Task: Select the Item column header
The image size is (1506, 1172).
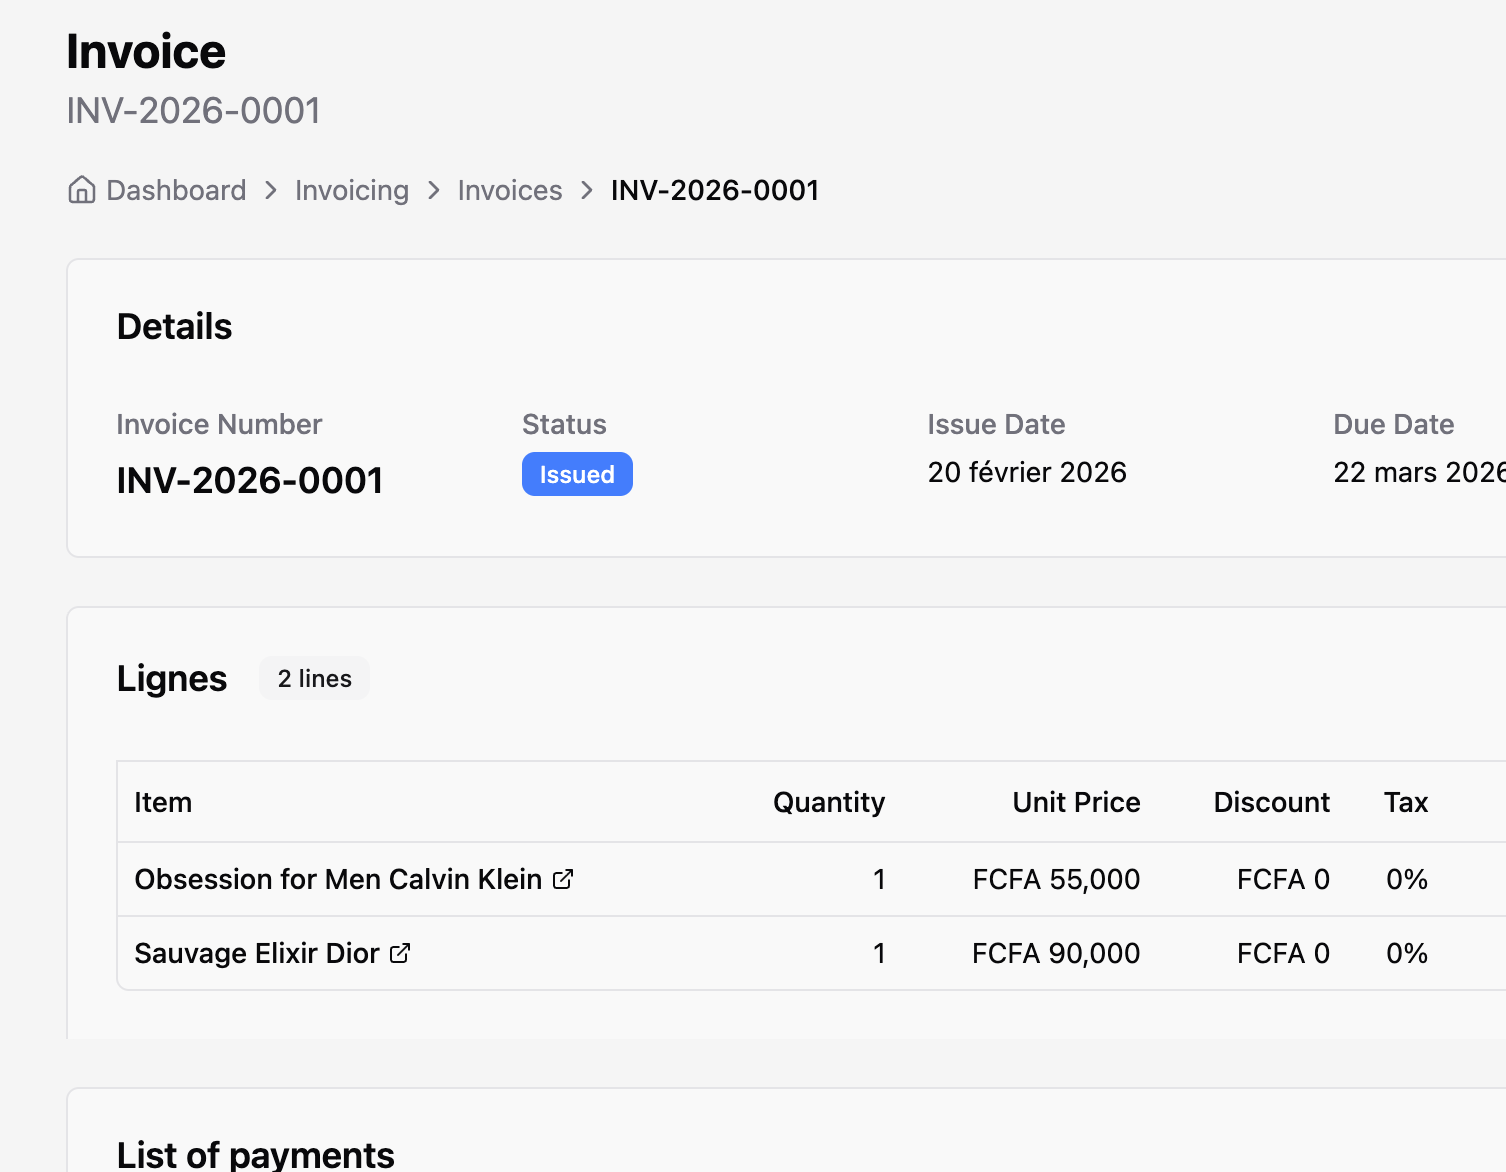Action: coord(163,802)
